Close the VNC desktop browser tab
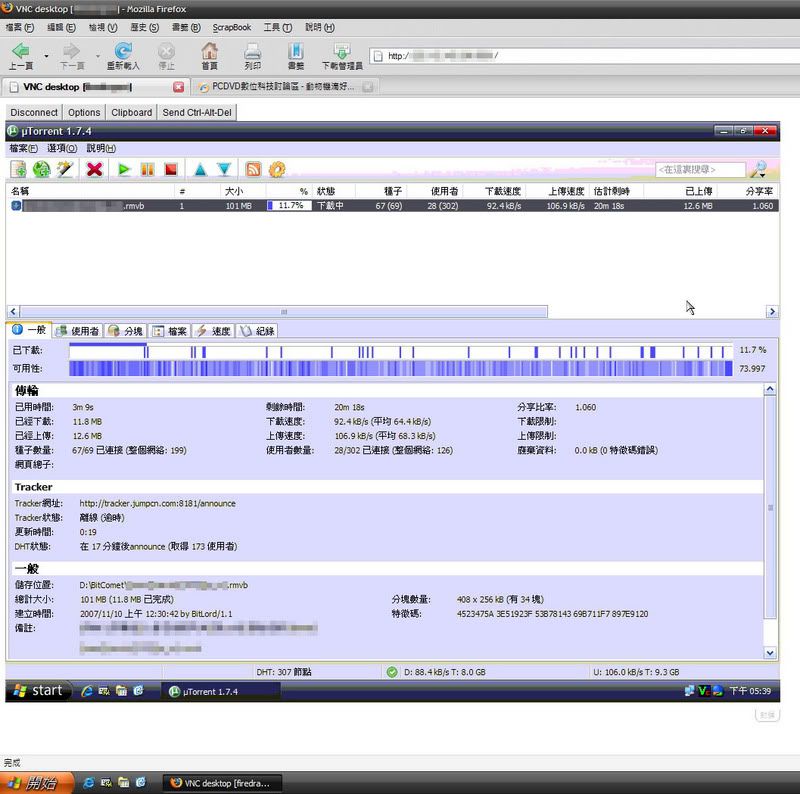The height and width of the screenshot is (794, 800). point(178,87)
